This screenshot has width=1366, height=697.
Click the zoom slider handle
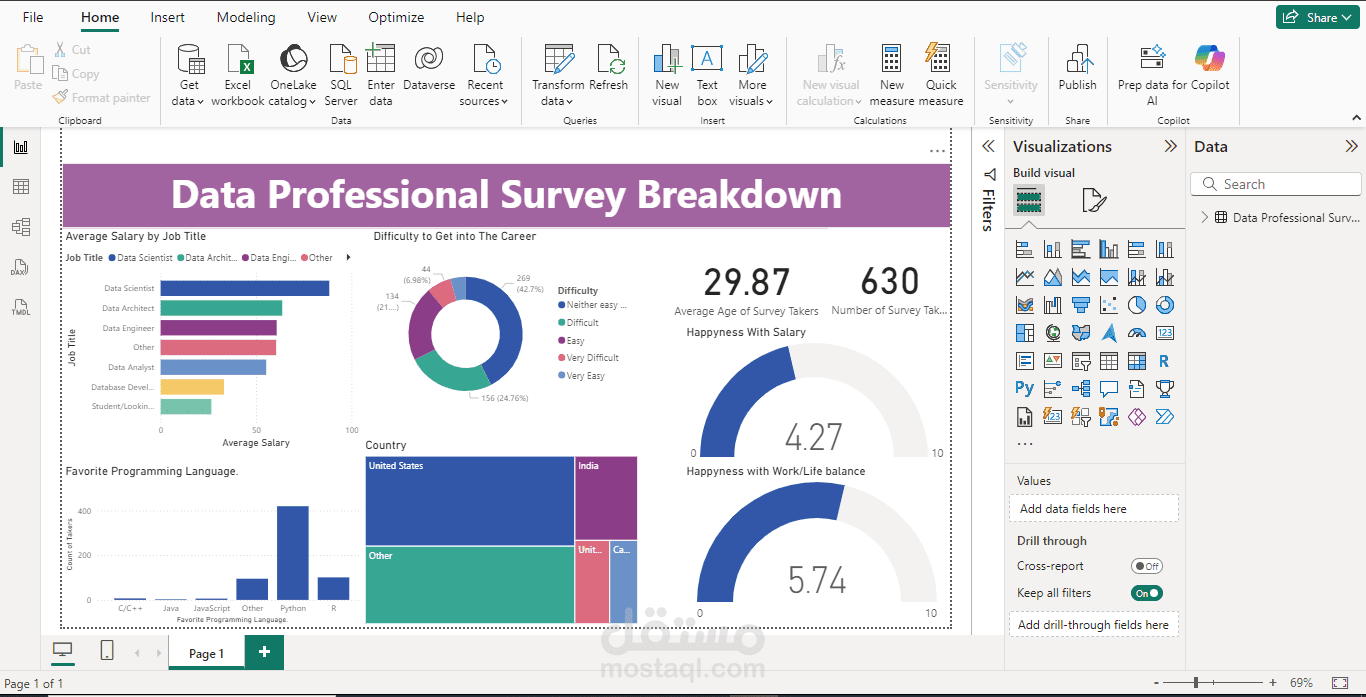pos(1197,683)
